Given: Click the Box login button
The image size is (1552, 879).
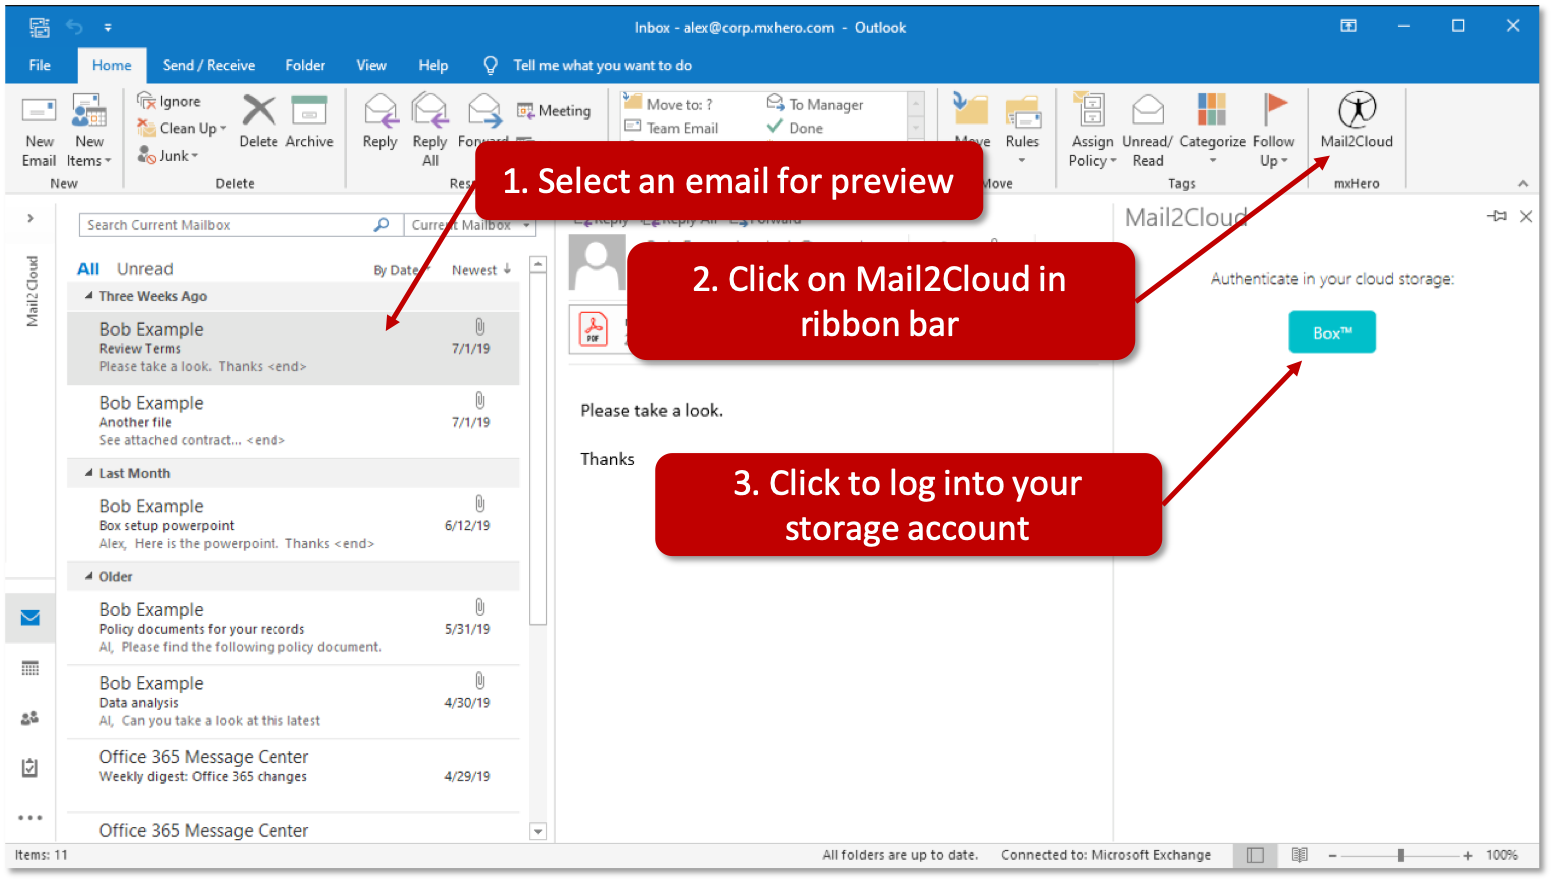Looking at the screenshot, I should point(1331,332).
